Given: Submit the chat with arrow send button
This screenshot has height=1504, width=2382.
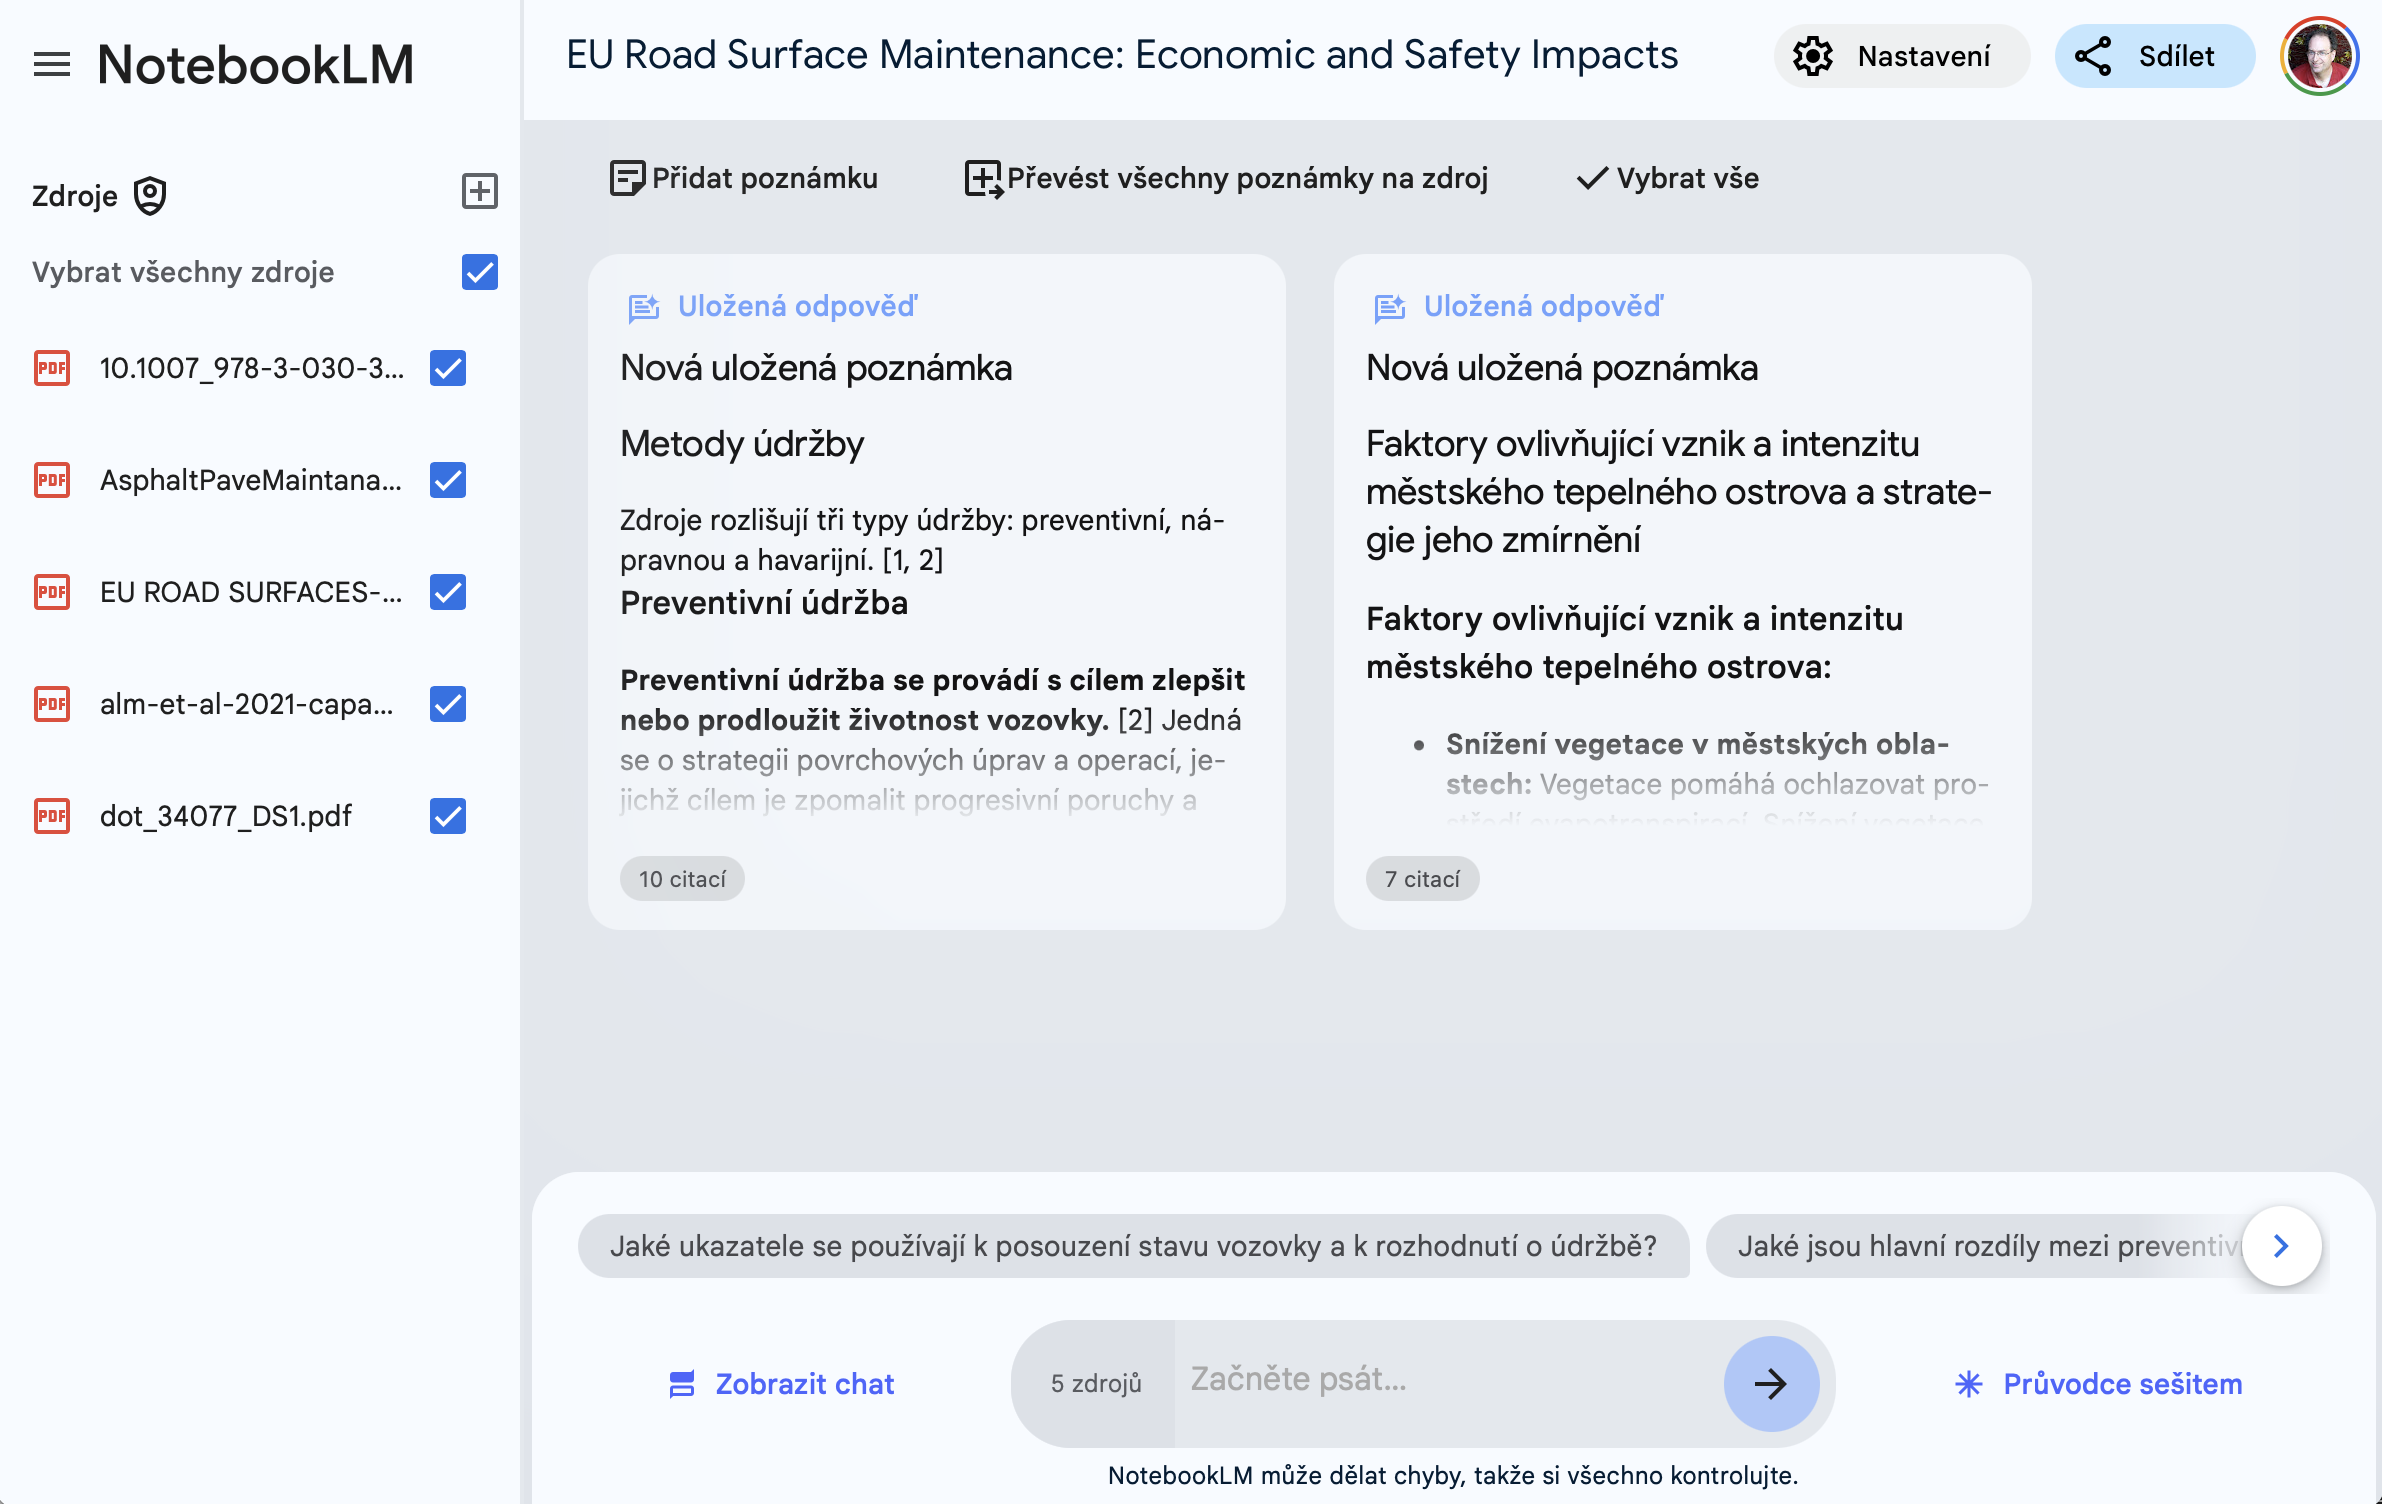Looking at the screenshot, I should pos(1771,1384).
